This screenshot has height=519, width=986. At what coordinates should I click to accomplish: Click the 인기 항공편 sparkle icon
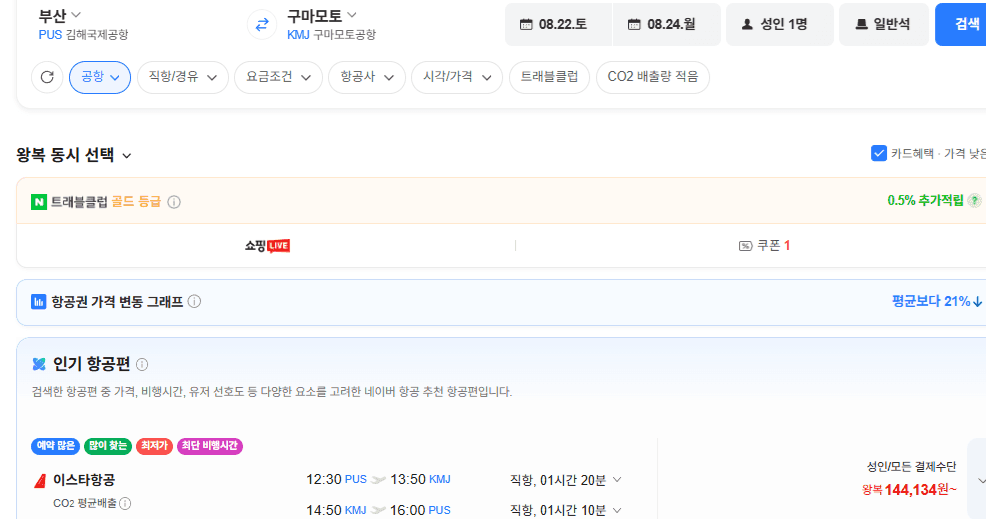pyautogui.click(x=39, y=364)
